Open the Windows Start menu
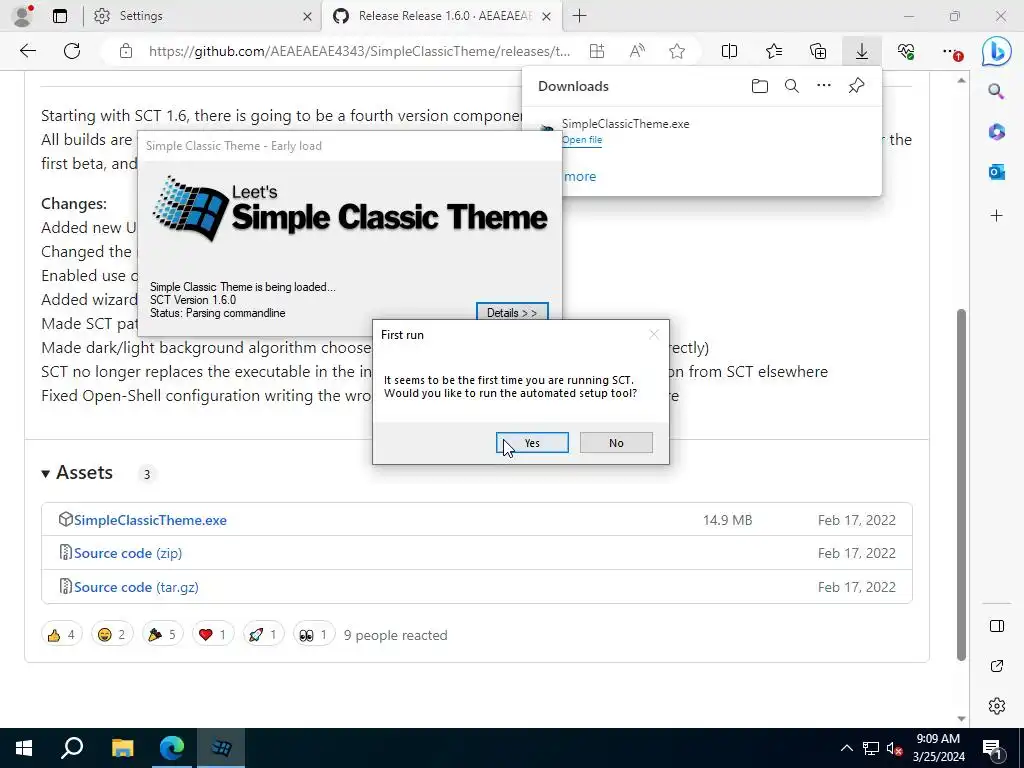 (24, 748)
